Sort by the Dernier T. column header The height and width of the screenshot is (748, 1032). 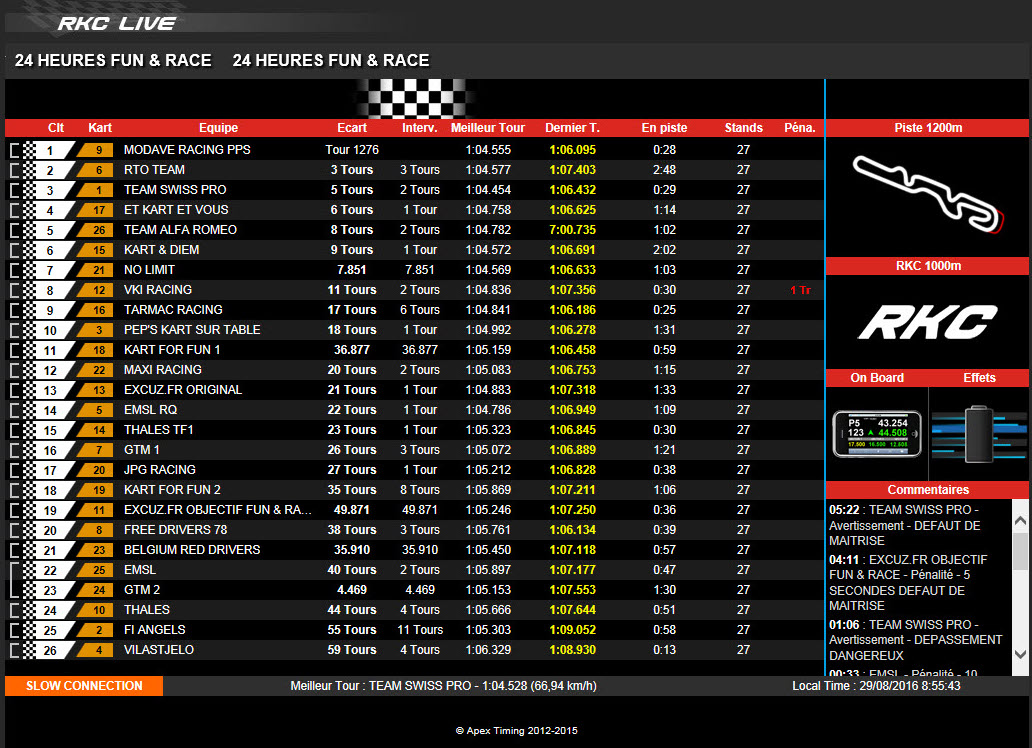[572, 128]
